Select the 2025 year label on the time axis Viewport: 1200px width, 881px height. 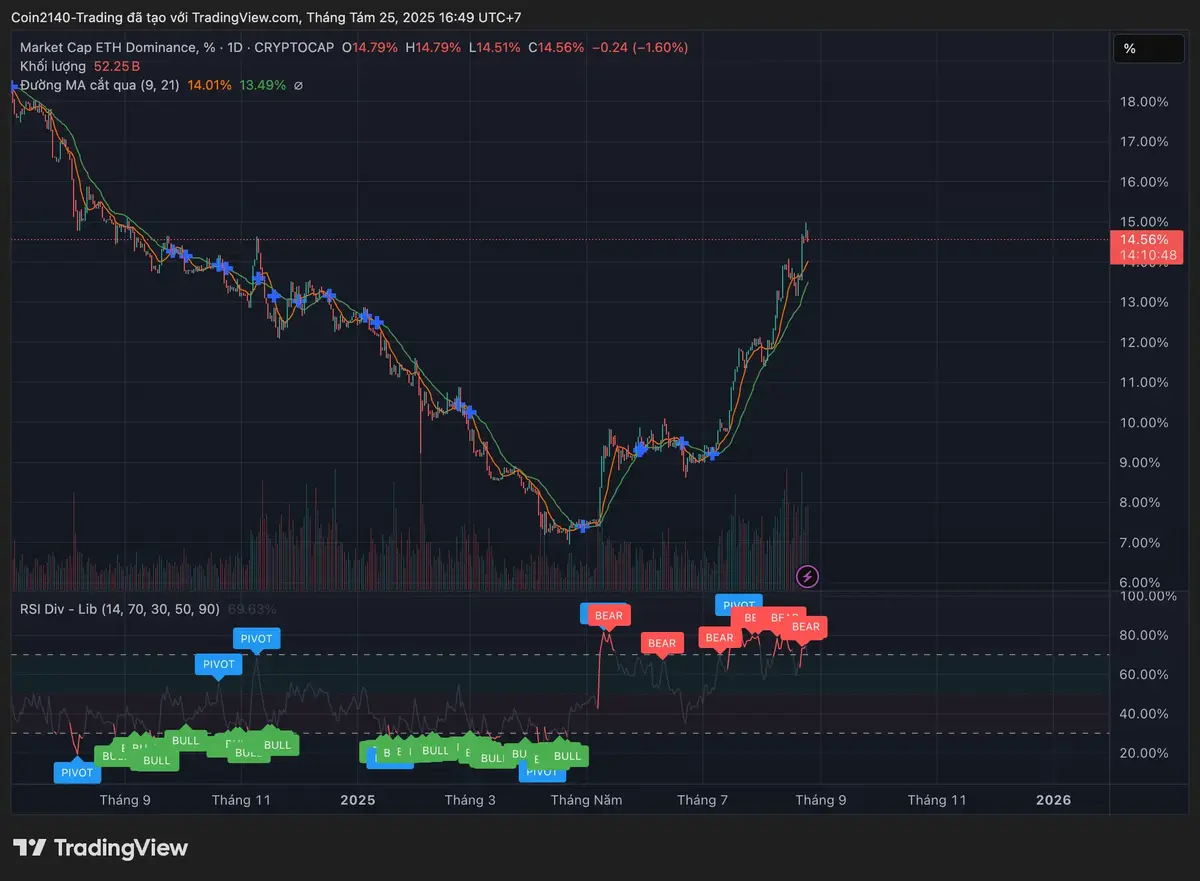357,800
